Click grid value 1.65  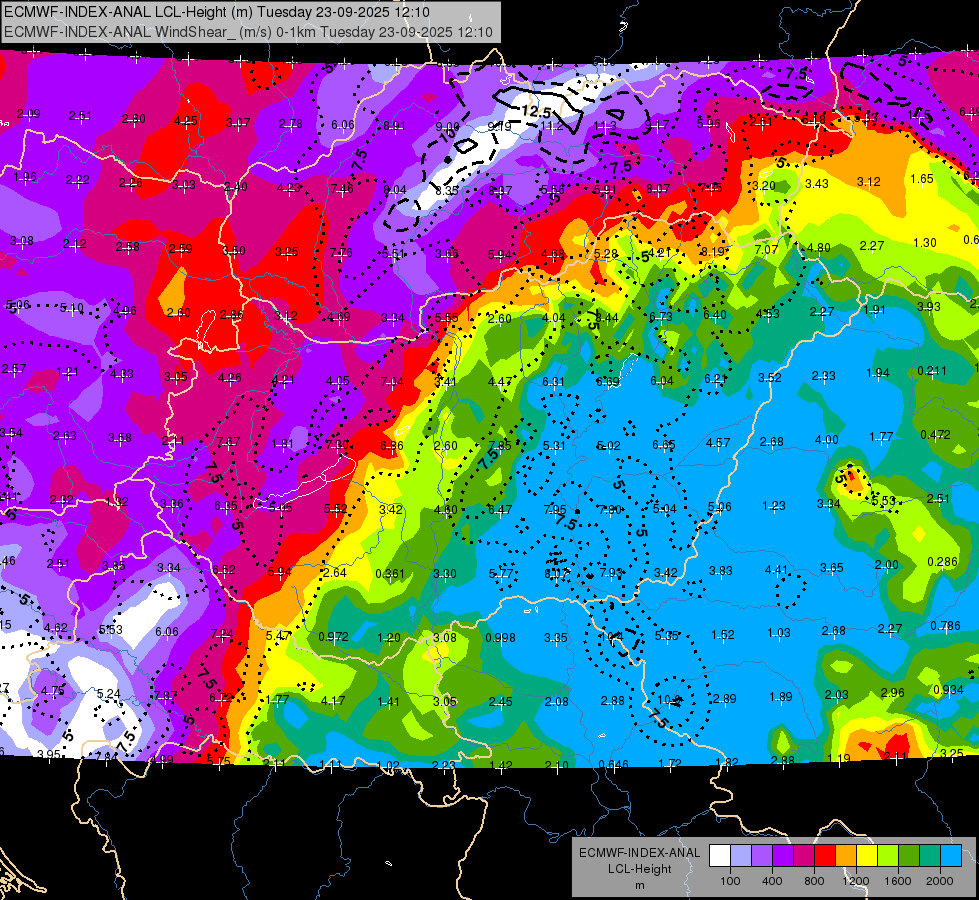pyautogui.click(x=922, y=179)
